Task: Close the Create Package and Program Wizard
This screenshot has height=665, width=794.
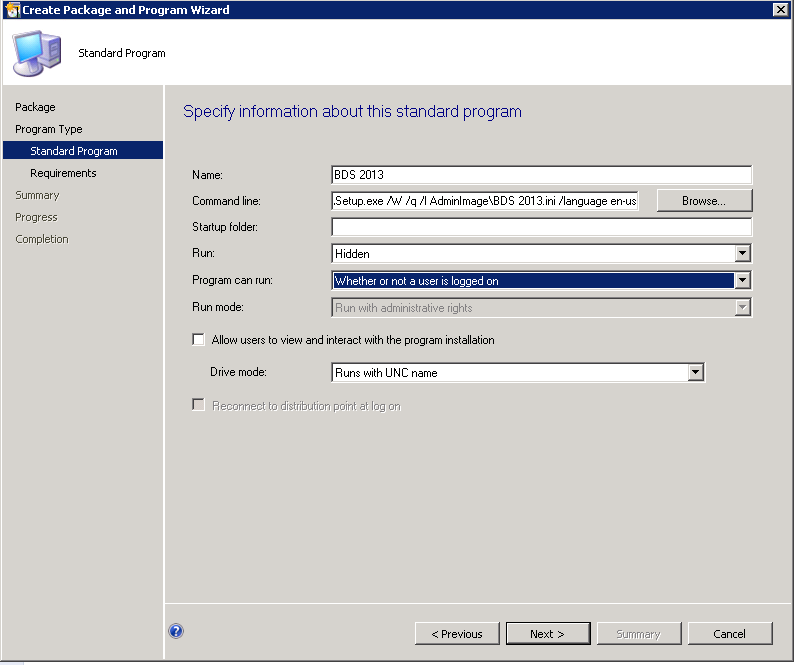Action: point(780,10)
